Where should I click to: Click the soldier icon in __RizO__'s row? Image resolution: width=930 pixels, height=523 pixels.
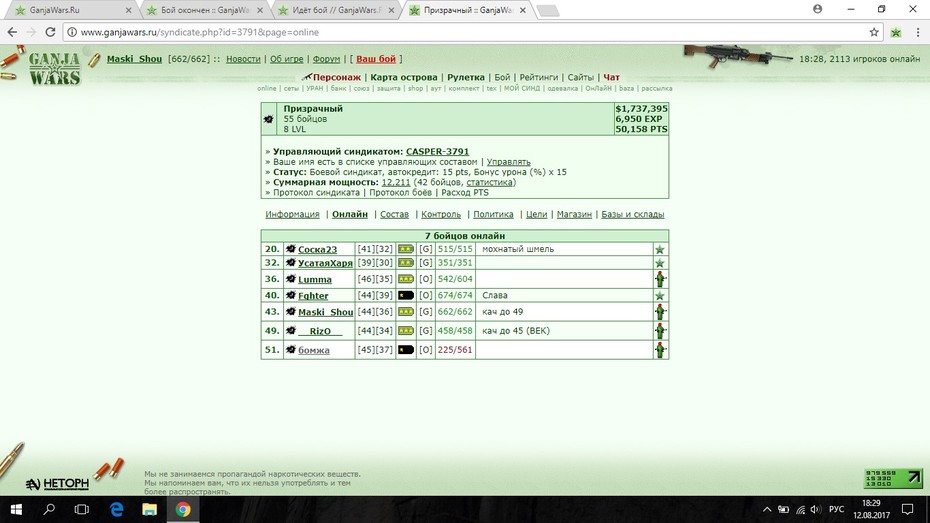(x=660, y=330)
